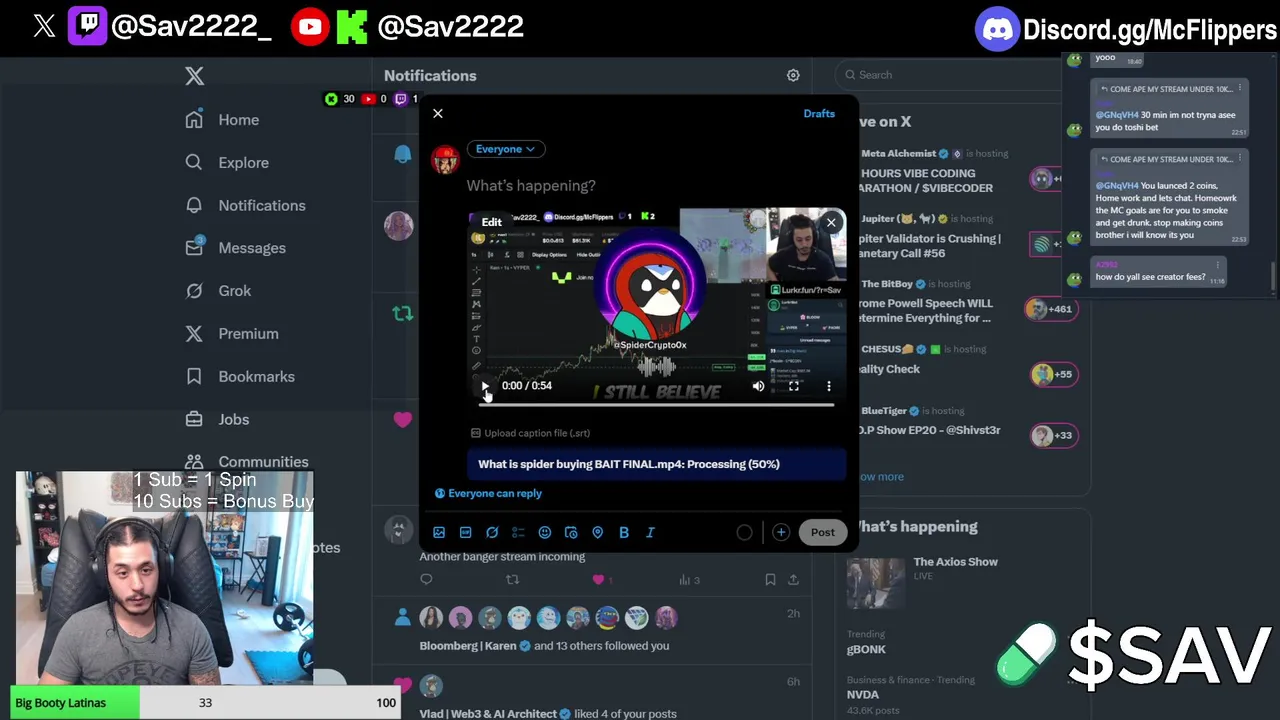Like Another banger stream post
The height and width of the screenshot is (720, 1280).
599,580
